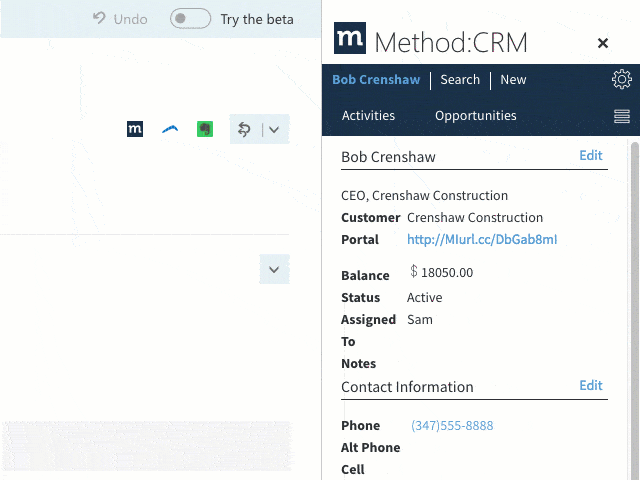Edit the Contact Information section
This screenshot has height=480, width=640.
click(591, 385)
